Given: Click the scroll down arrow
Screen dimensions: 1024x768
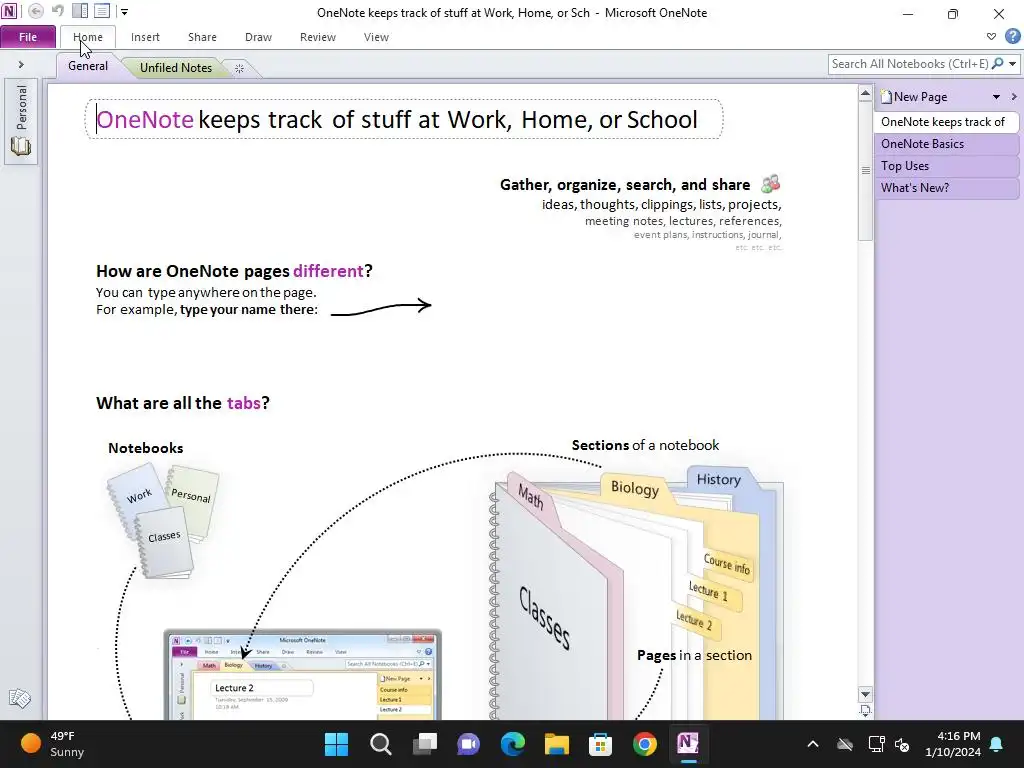Looking at the screenshot, I should click(x=865, y=694).
